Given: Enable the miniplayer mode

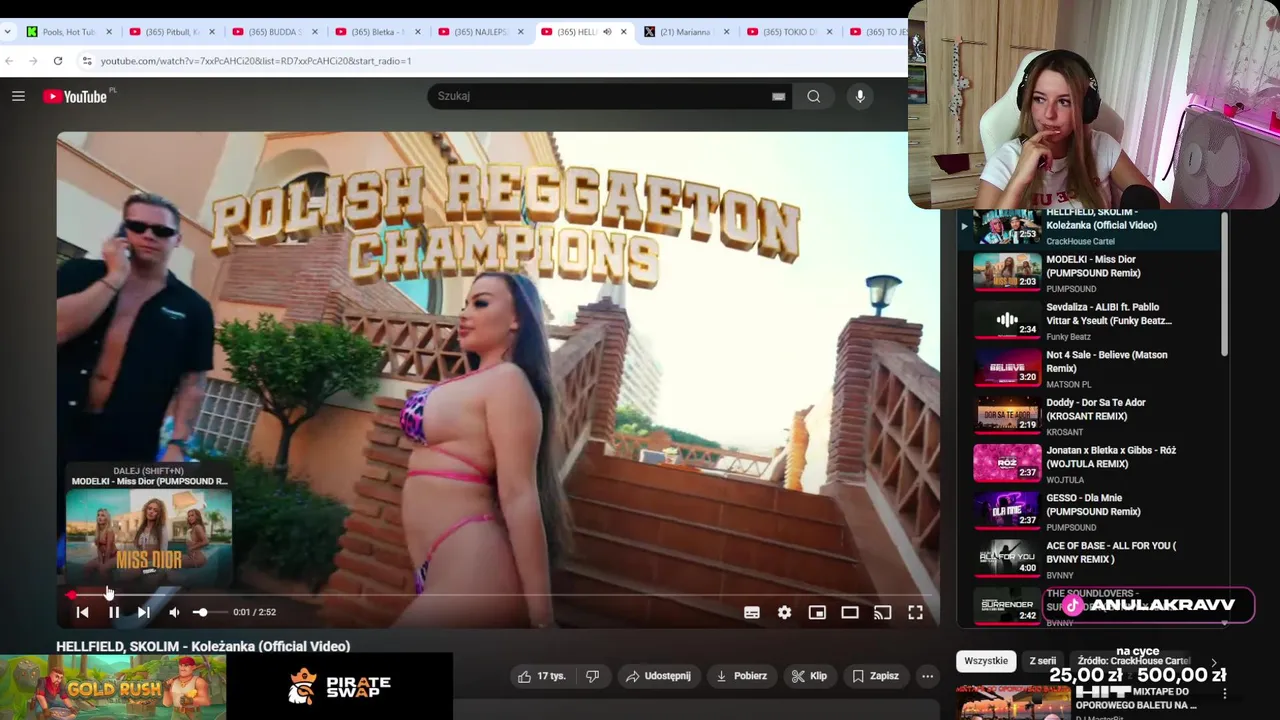Looking at the screenshot, I should point(817,612).
